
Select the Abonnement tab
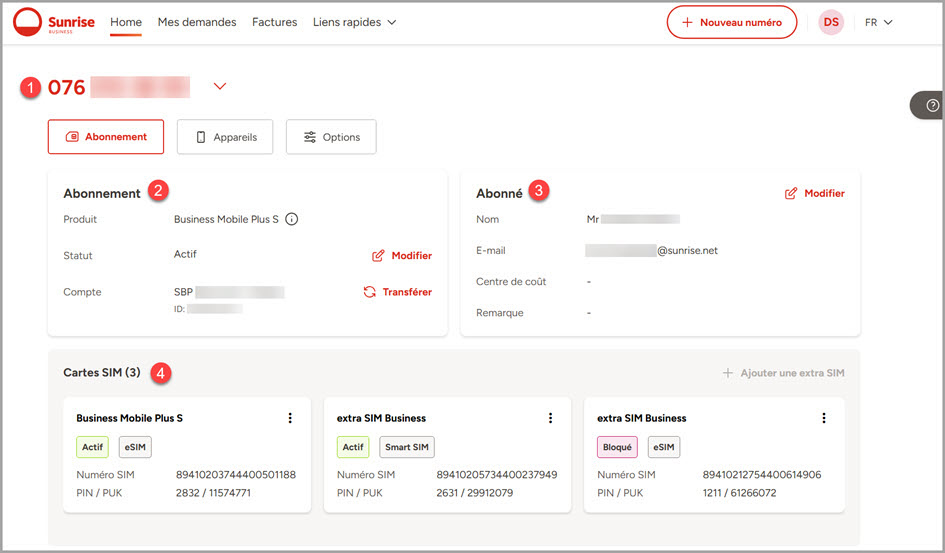[106, 137]
